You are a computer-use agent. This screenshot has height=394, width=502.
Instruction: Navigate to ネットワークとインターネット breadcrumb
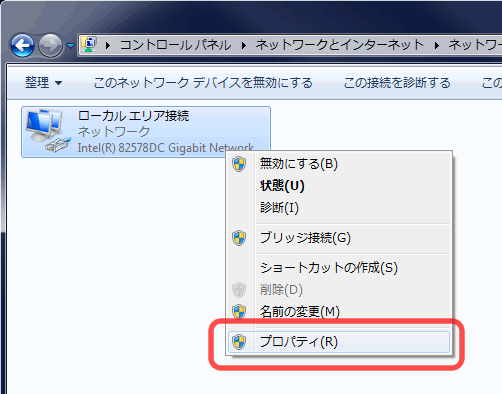click(x=340, y=45)
